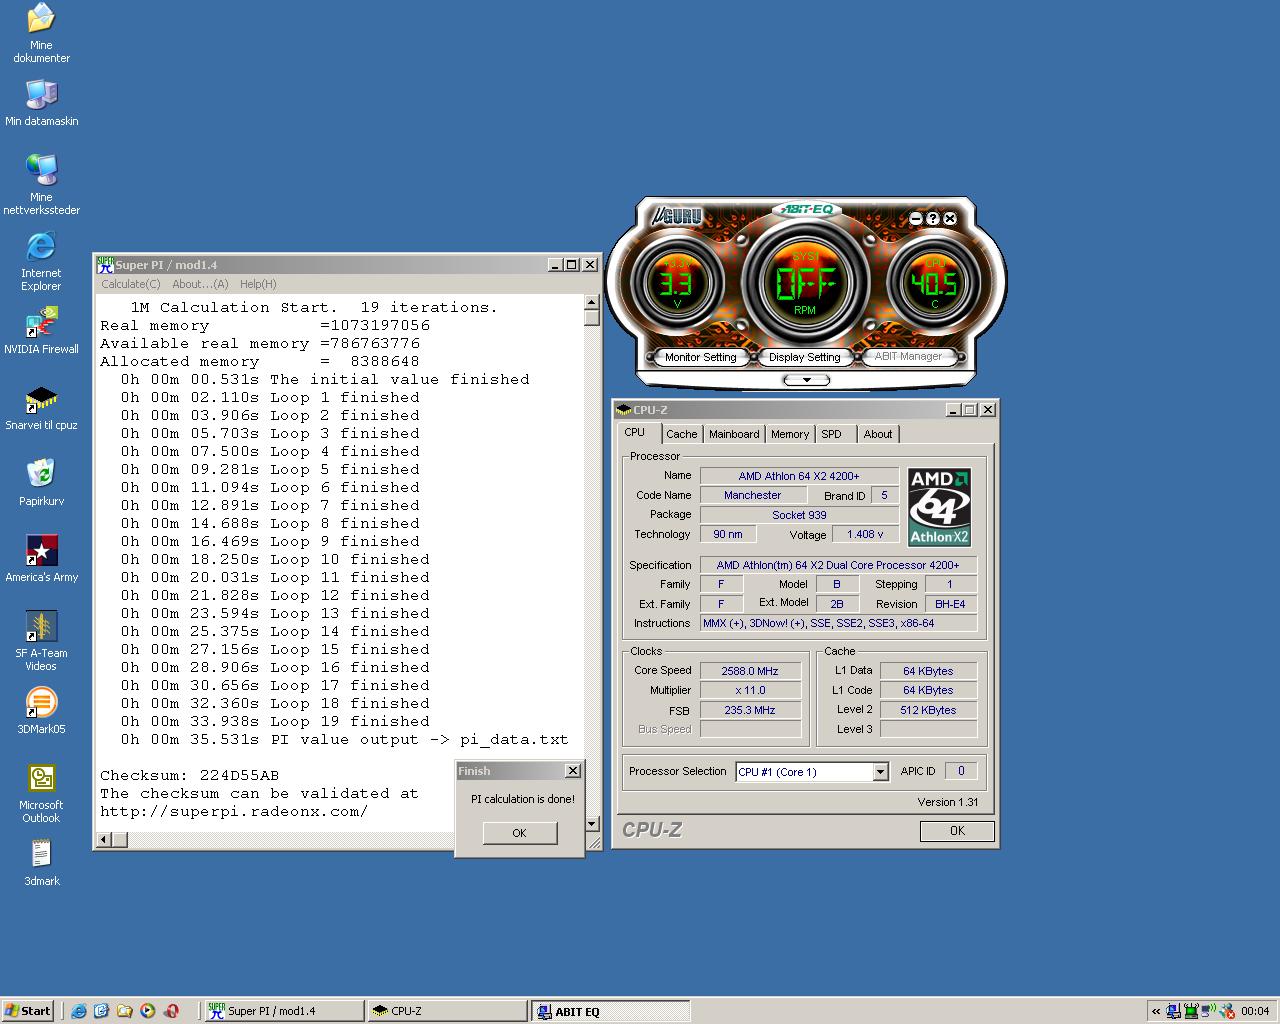The image size is (1280, 1024).
Task: Click the Super PI title bar icon
Action: [x=105, y=264]
